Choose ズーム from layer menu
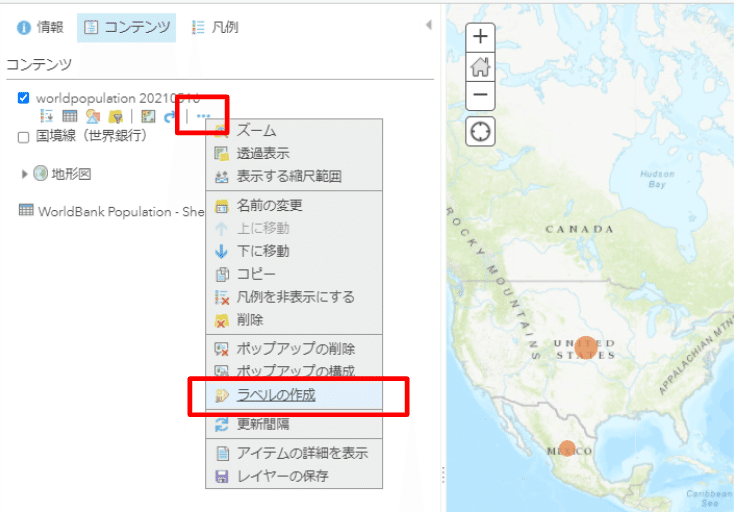Screen dimensions: 736x512 (x=294, y=130)
